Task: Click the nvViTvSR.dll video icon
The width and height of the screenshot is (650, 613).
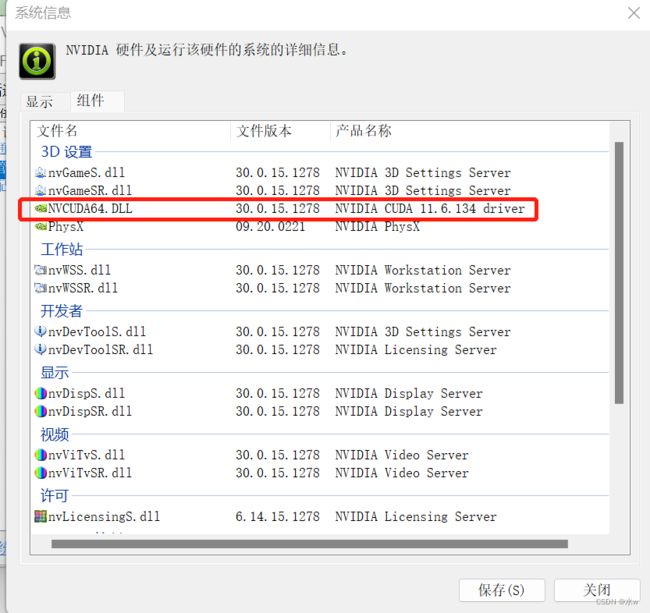Action: click(x=41, y=473)
